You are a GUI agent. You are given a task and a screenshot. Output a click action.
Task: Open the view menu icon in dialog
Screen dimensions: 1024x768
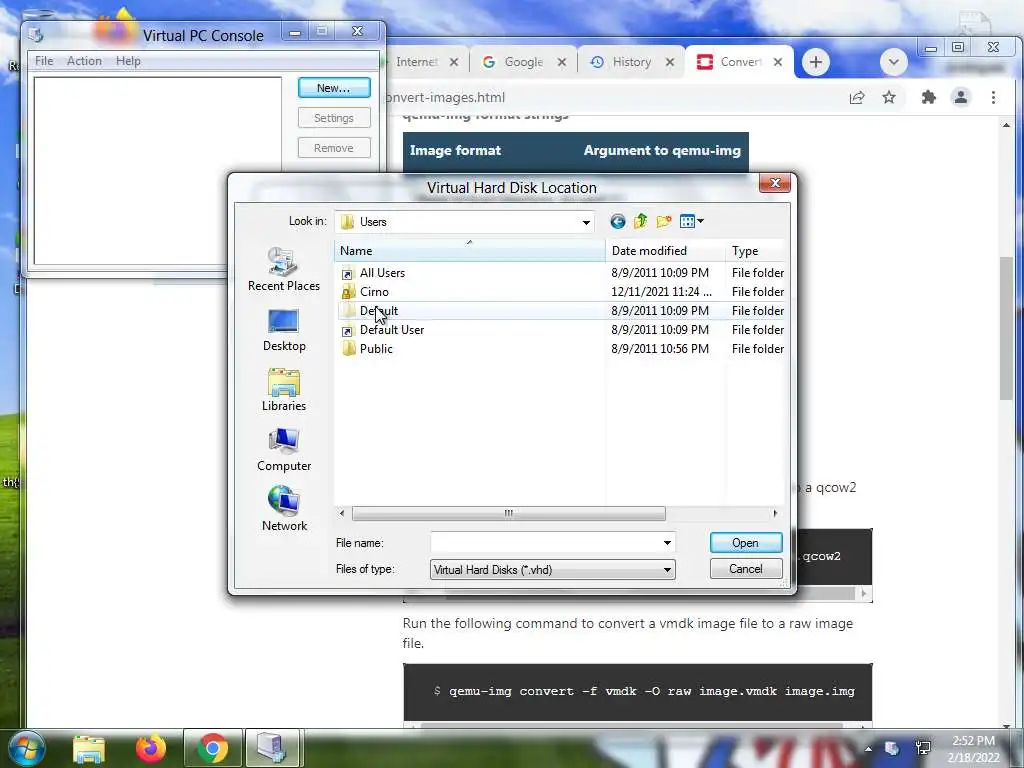(692, 221)
